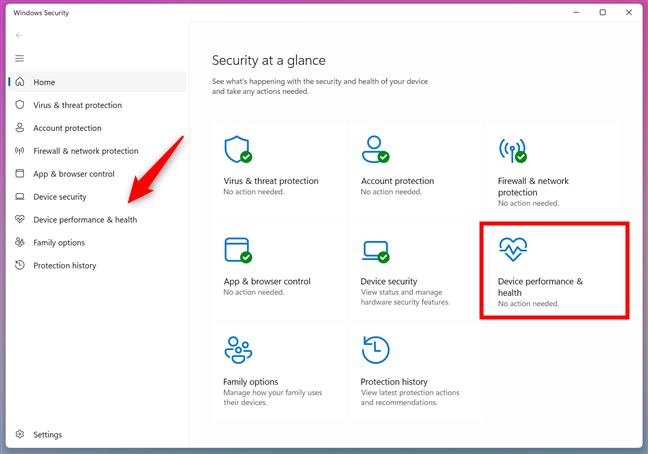Screen dimensions: 648x454
Task: Click the Account protection card title
Action: coord(397,181)
